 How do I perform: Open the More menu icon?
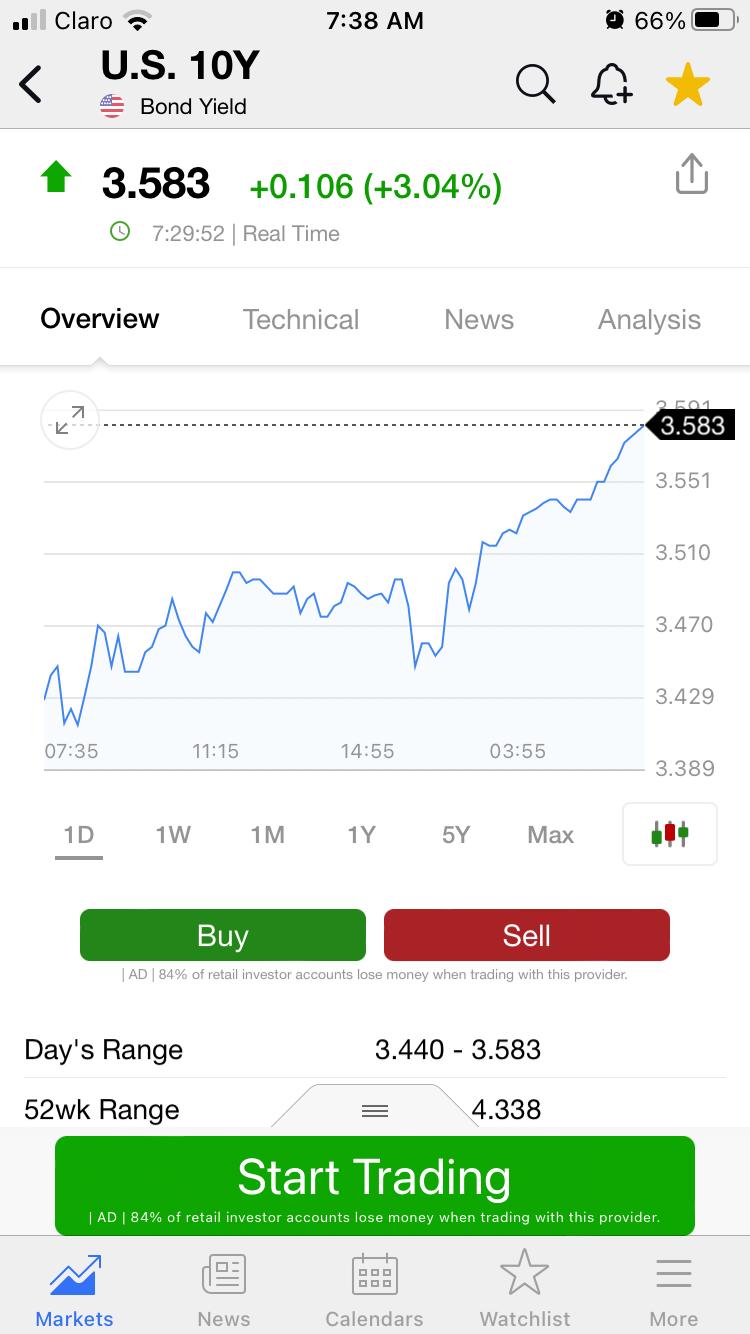point(674,1273)
